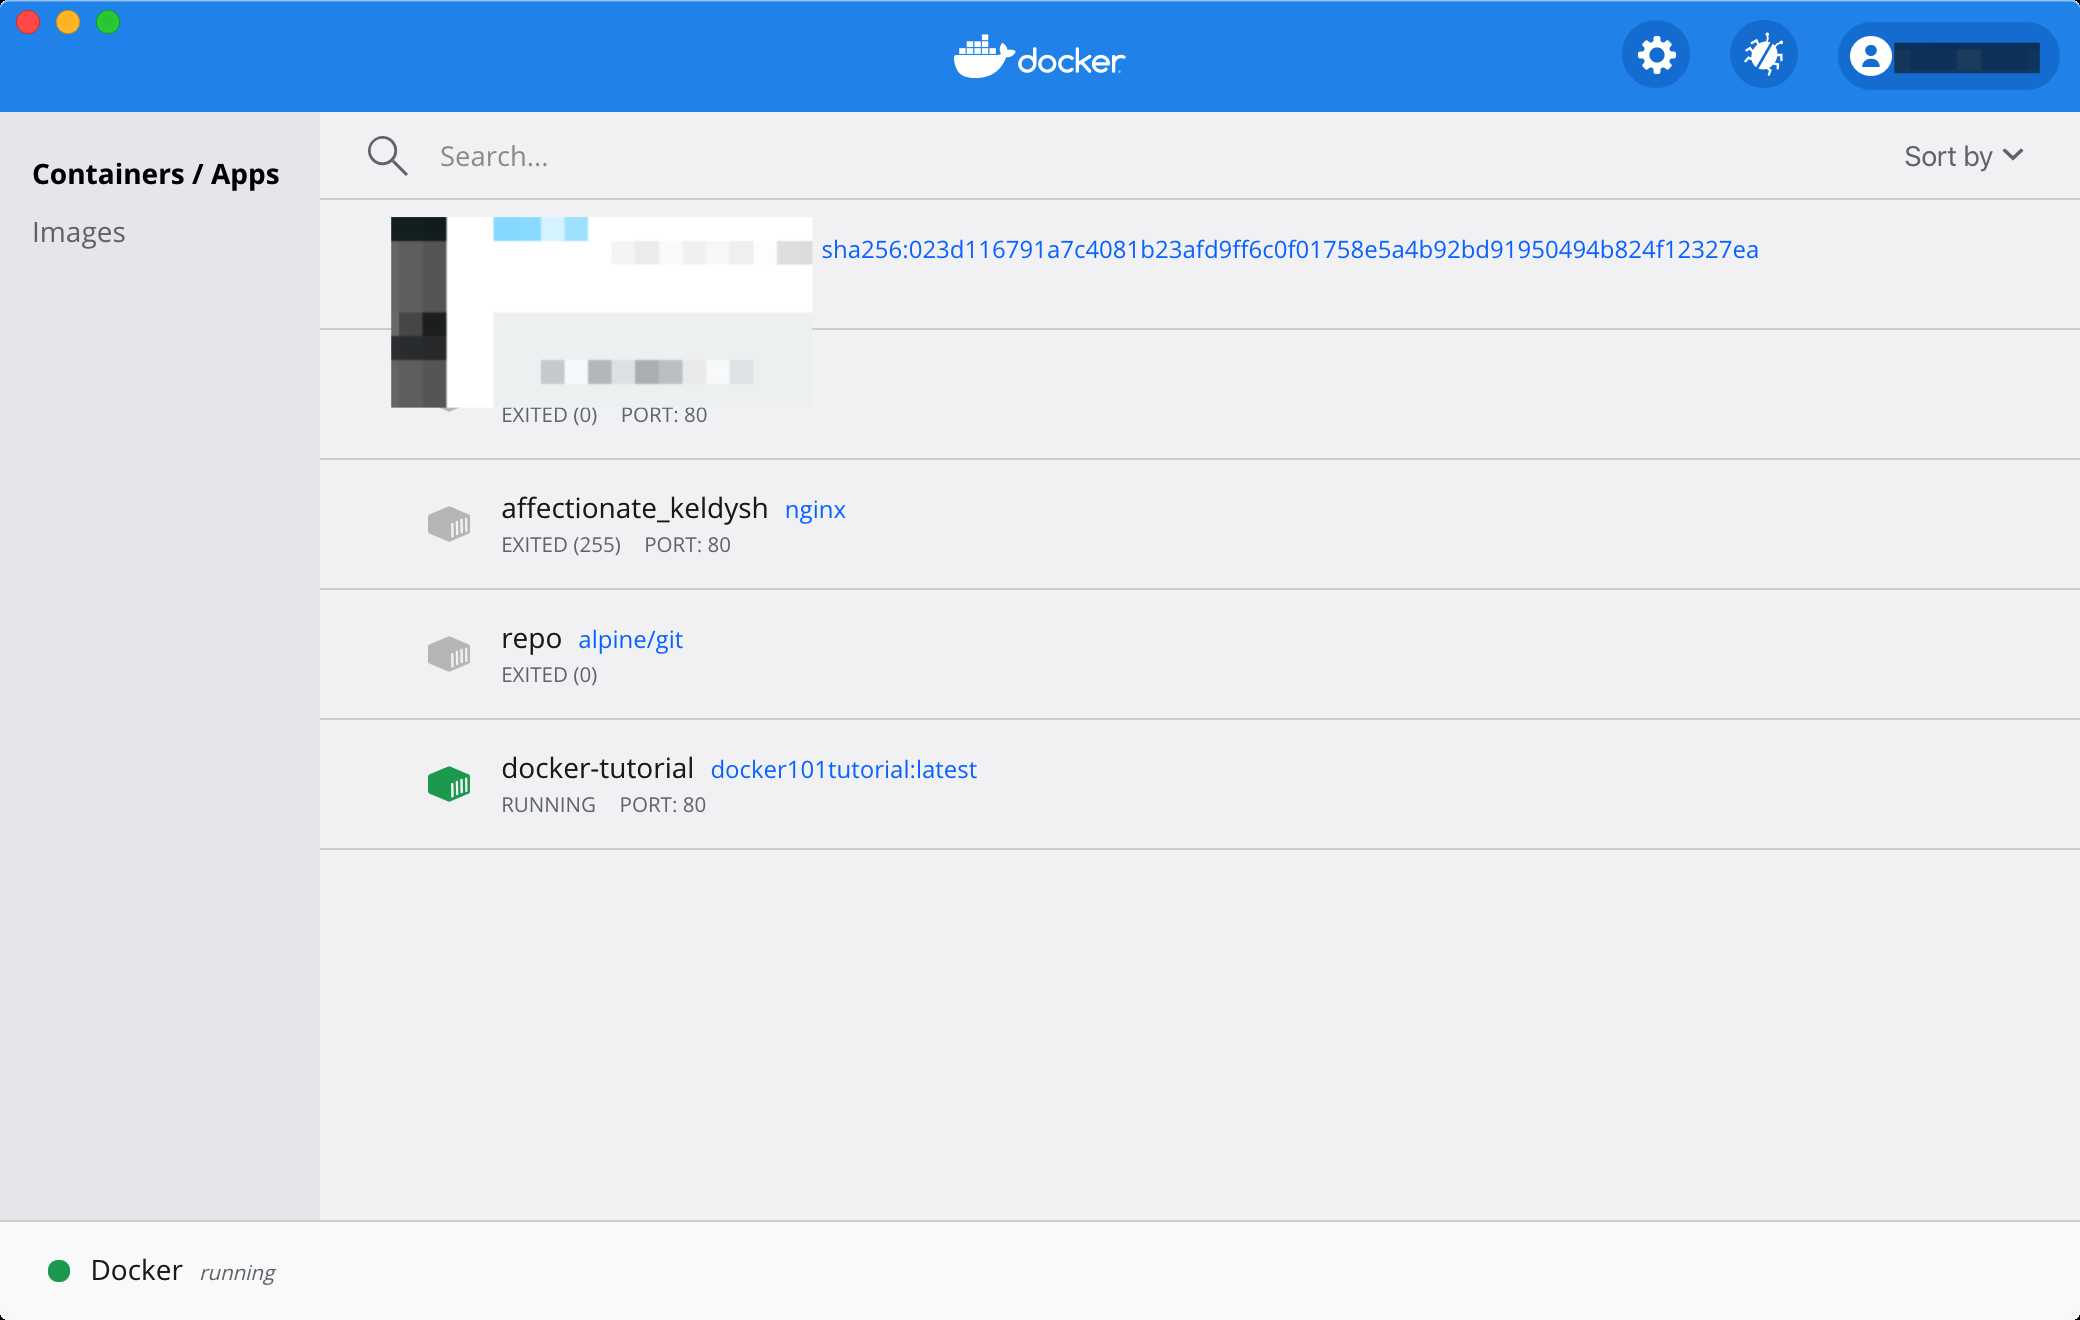The width and height of the screenshot is (2080, 1320).
Task: Click affectionate_keldysh container icon
Action: click(449, 523)
